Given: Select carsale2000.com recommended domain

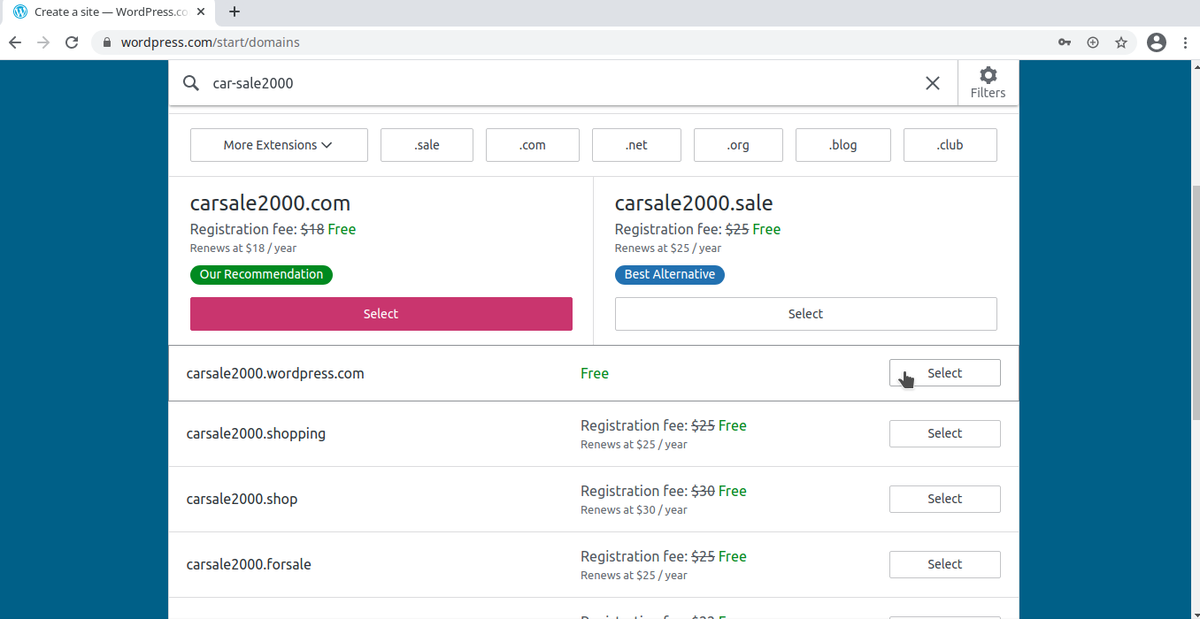Looking at the screenshot, I should coord(381,314).
